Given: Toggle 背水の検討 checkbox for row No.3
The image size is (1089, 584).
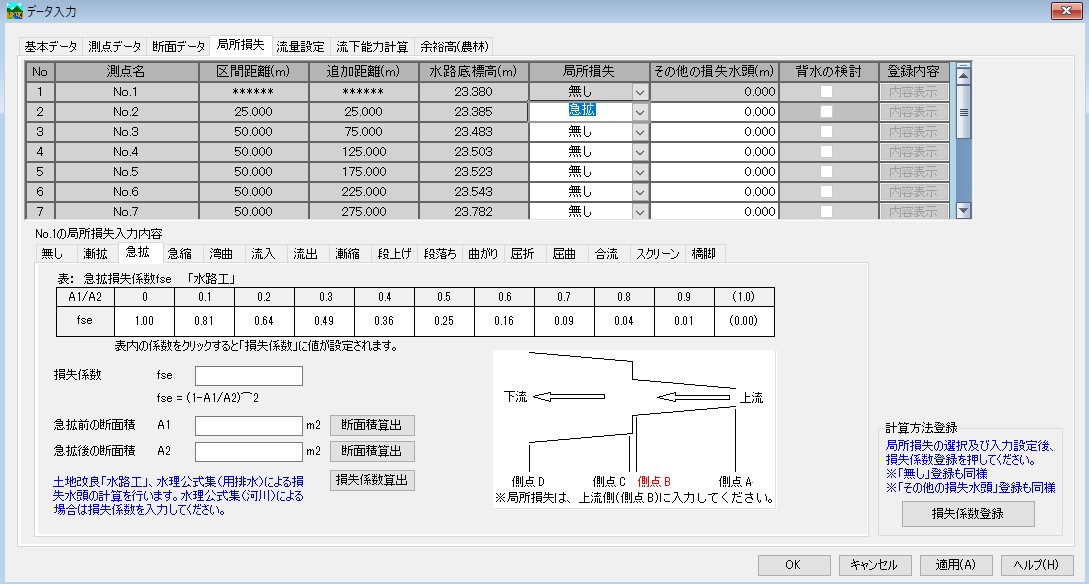Looking at the screenshot, I should pos(826,132).
